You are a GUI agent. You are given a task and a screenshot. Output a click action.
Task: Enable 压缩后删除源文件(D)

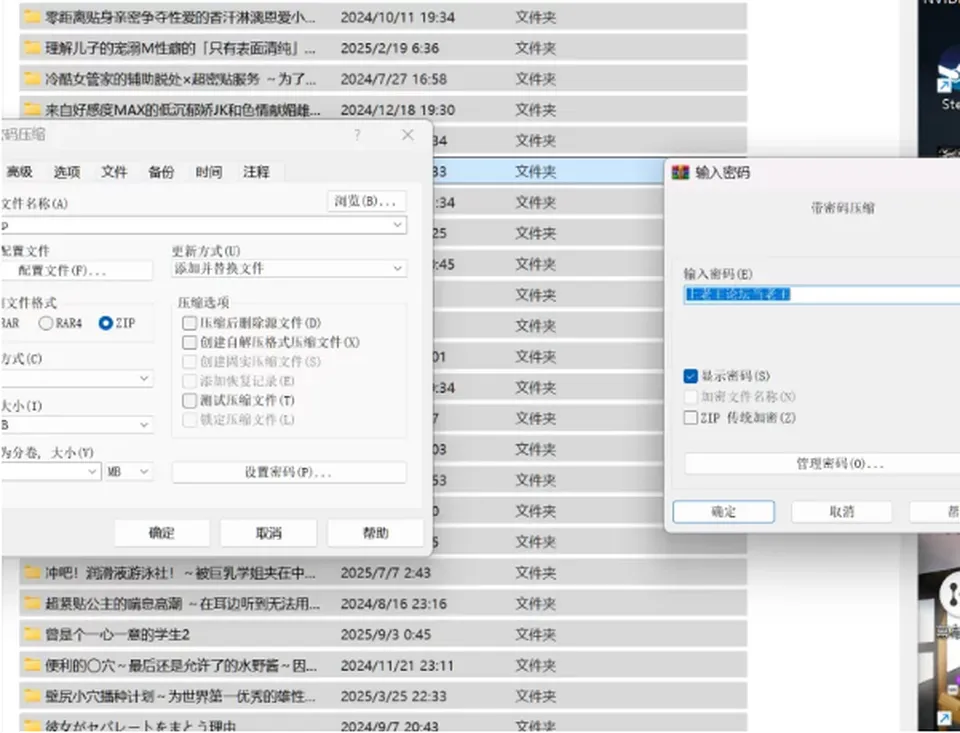coord(189,323)
